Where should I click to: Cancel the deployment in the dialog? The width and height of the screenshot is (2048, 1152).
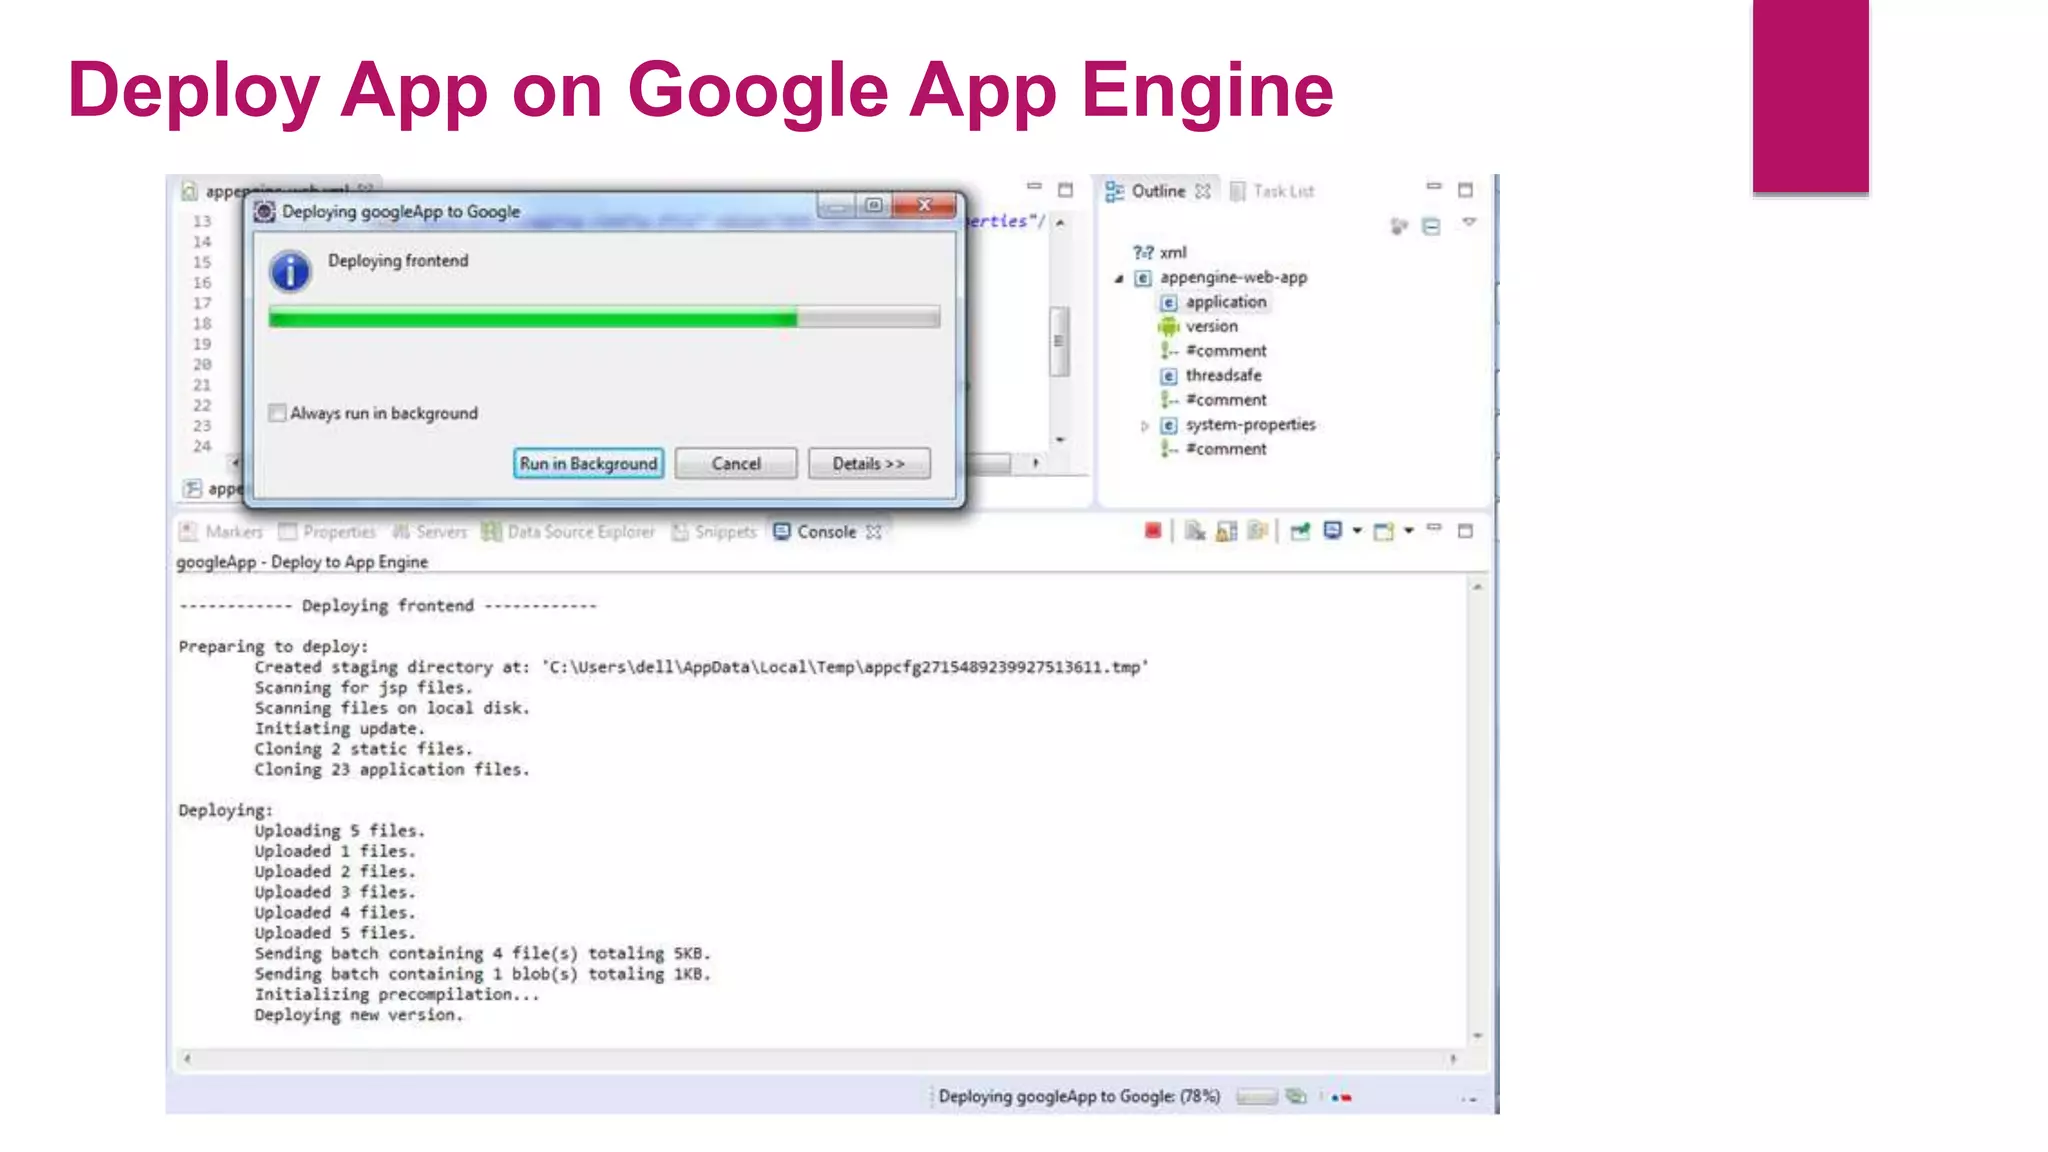coord(736,464)
